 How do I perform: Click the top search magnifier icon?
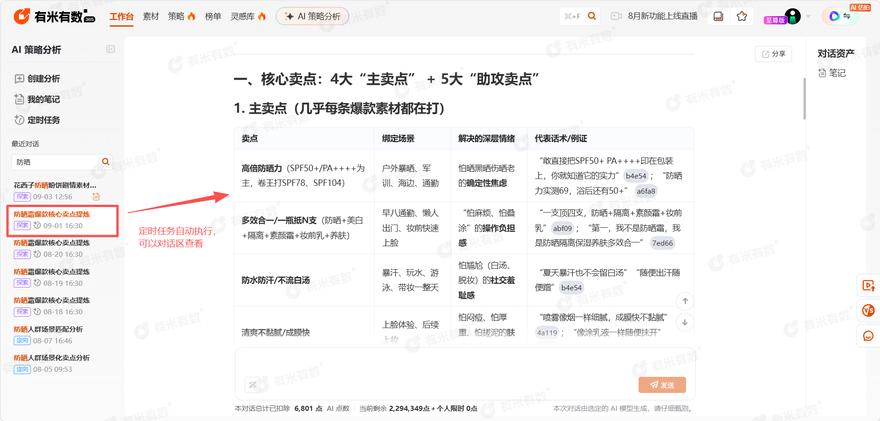coord(592,16)
